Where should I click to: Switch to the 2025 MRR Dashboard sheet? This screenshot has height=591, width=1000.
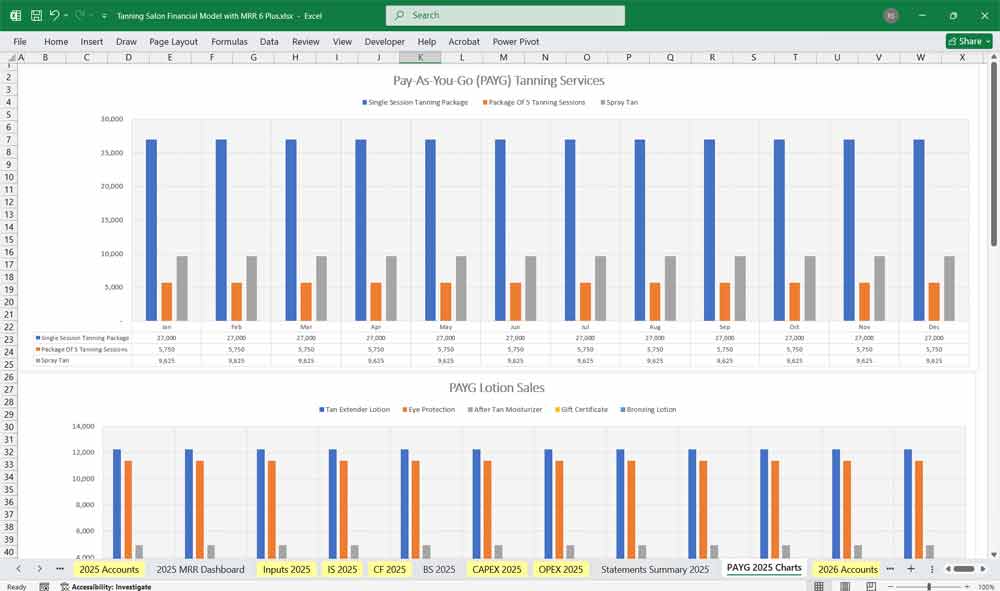200,569
